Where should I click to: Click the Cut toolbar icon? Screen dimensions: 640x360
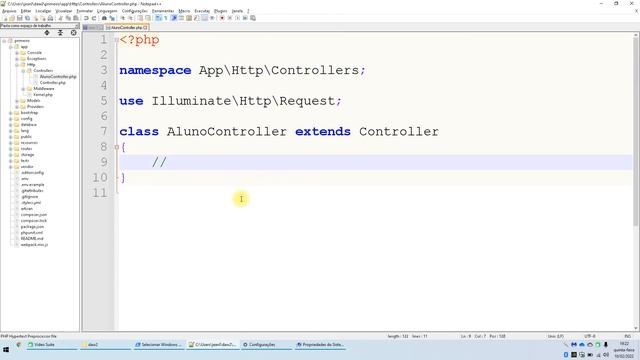coord(60,18)
